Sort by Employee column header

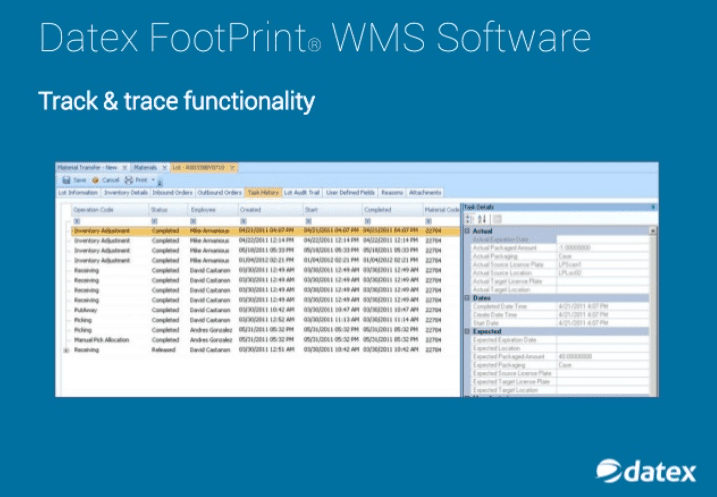click(x=213, y=210)
